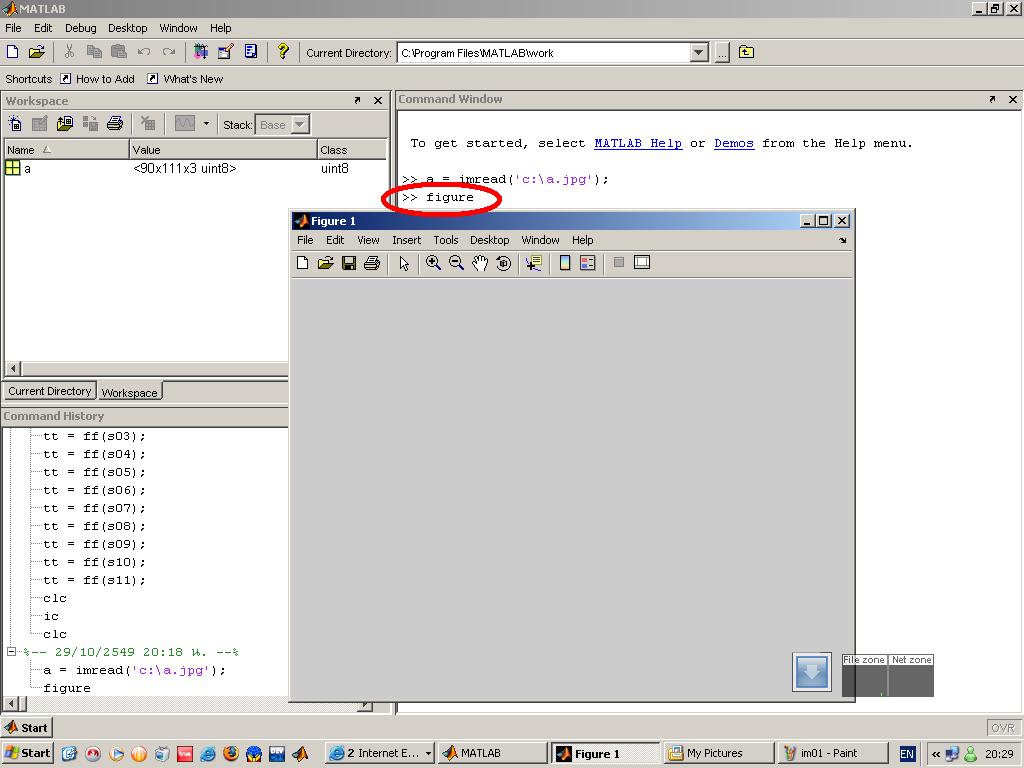This screenshot has height=768, width=1024.
Task: Switch to the Workspace tab
Action: click(x=129, y=392)
